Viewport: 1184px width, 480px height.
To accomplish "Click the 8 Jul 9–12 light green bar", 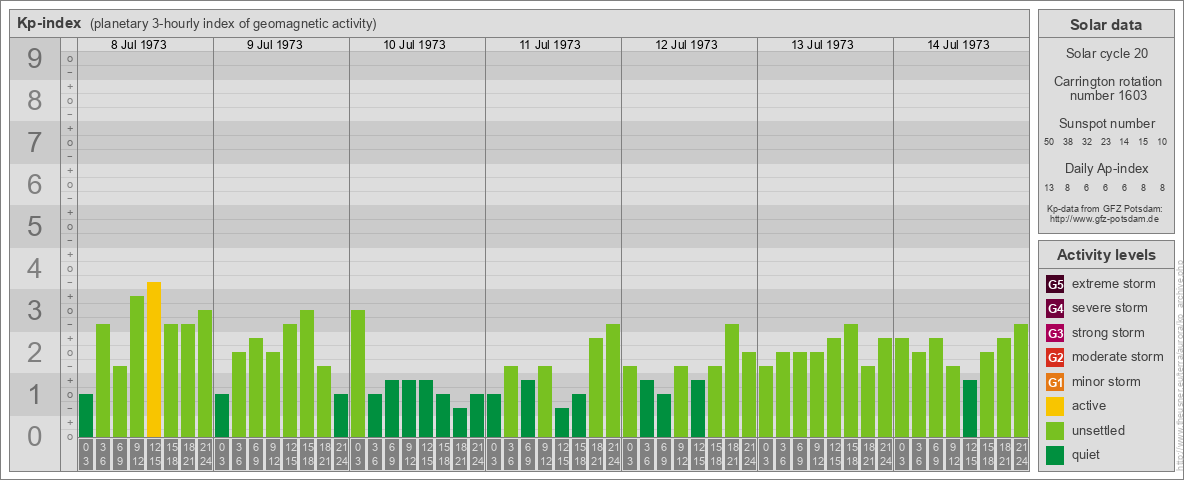I will coord(137,366).
